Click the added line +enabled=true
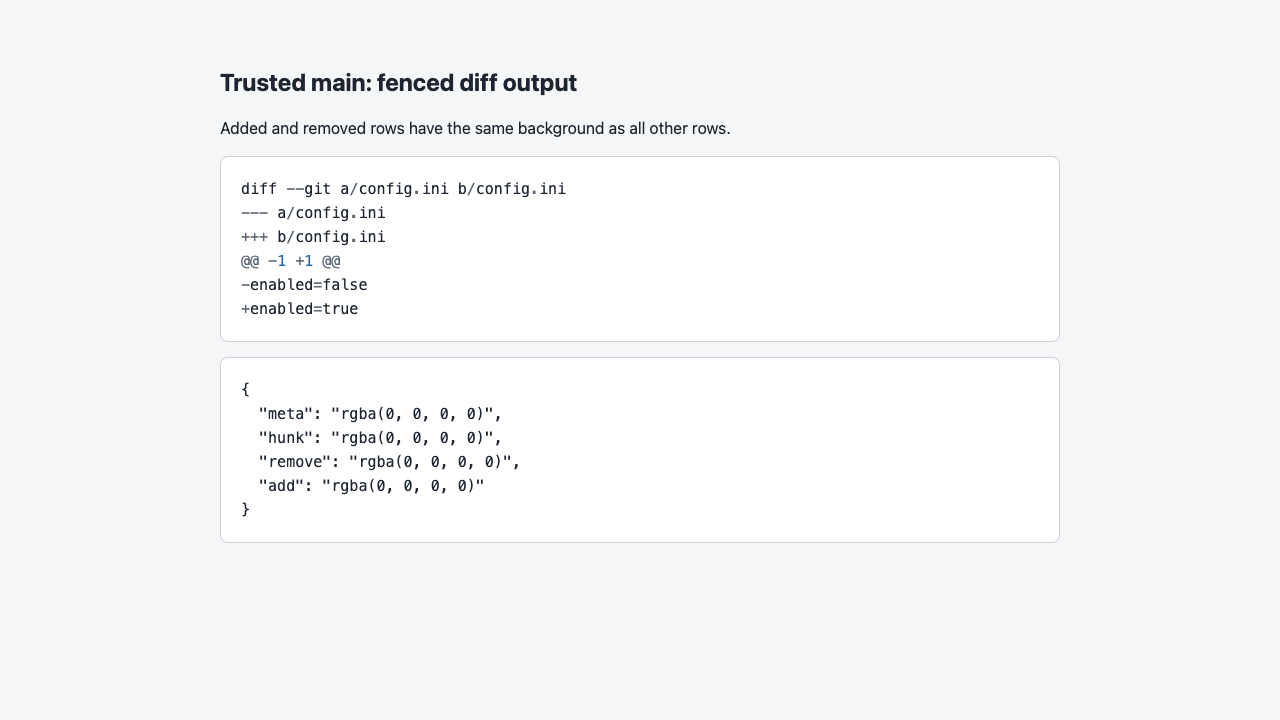This screenshot has height=720, width=1280. point(299,309)
